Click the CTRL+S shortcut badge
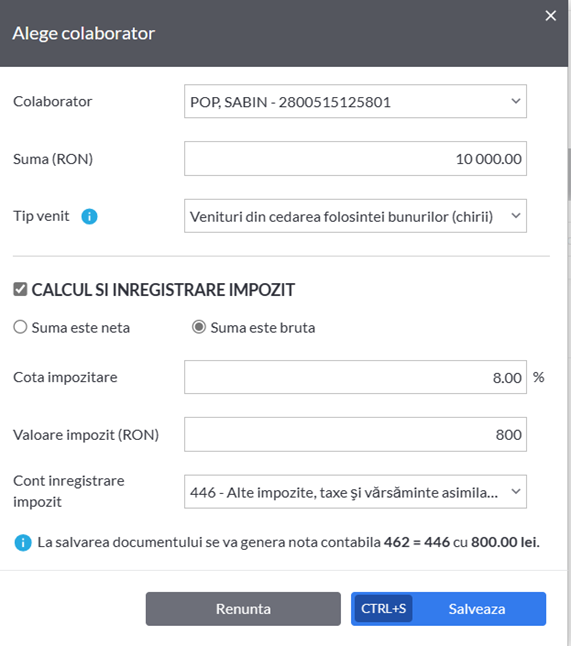This screenshot has height=646, width=571. 384,609
